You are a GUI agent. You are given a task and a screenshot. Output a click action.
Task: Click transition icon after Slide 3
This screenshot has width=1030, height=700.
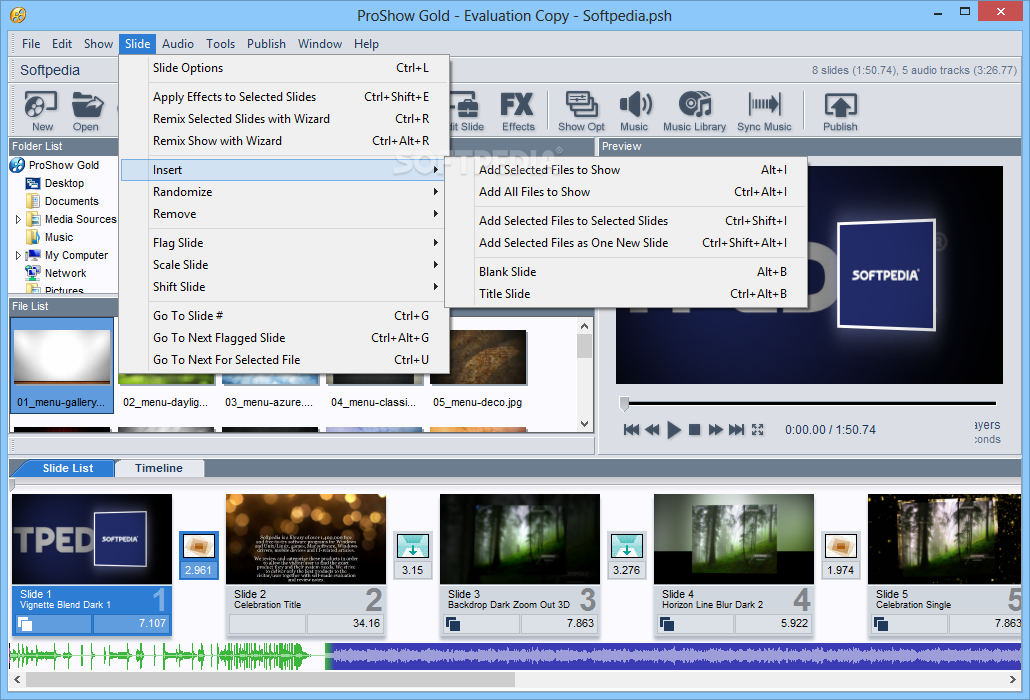click(627, 546)
